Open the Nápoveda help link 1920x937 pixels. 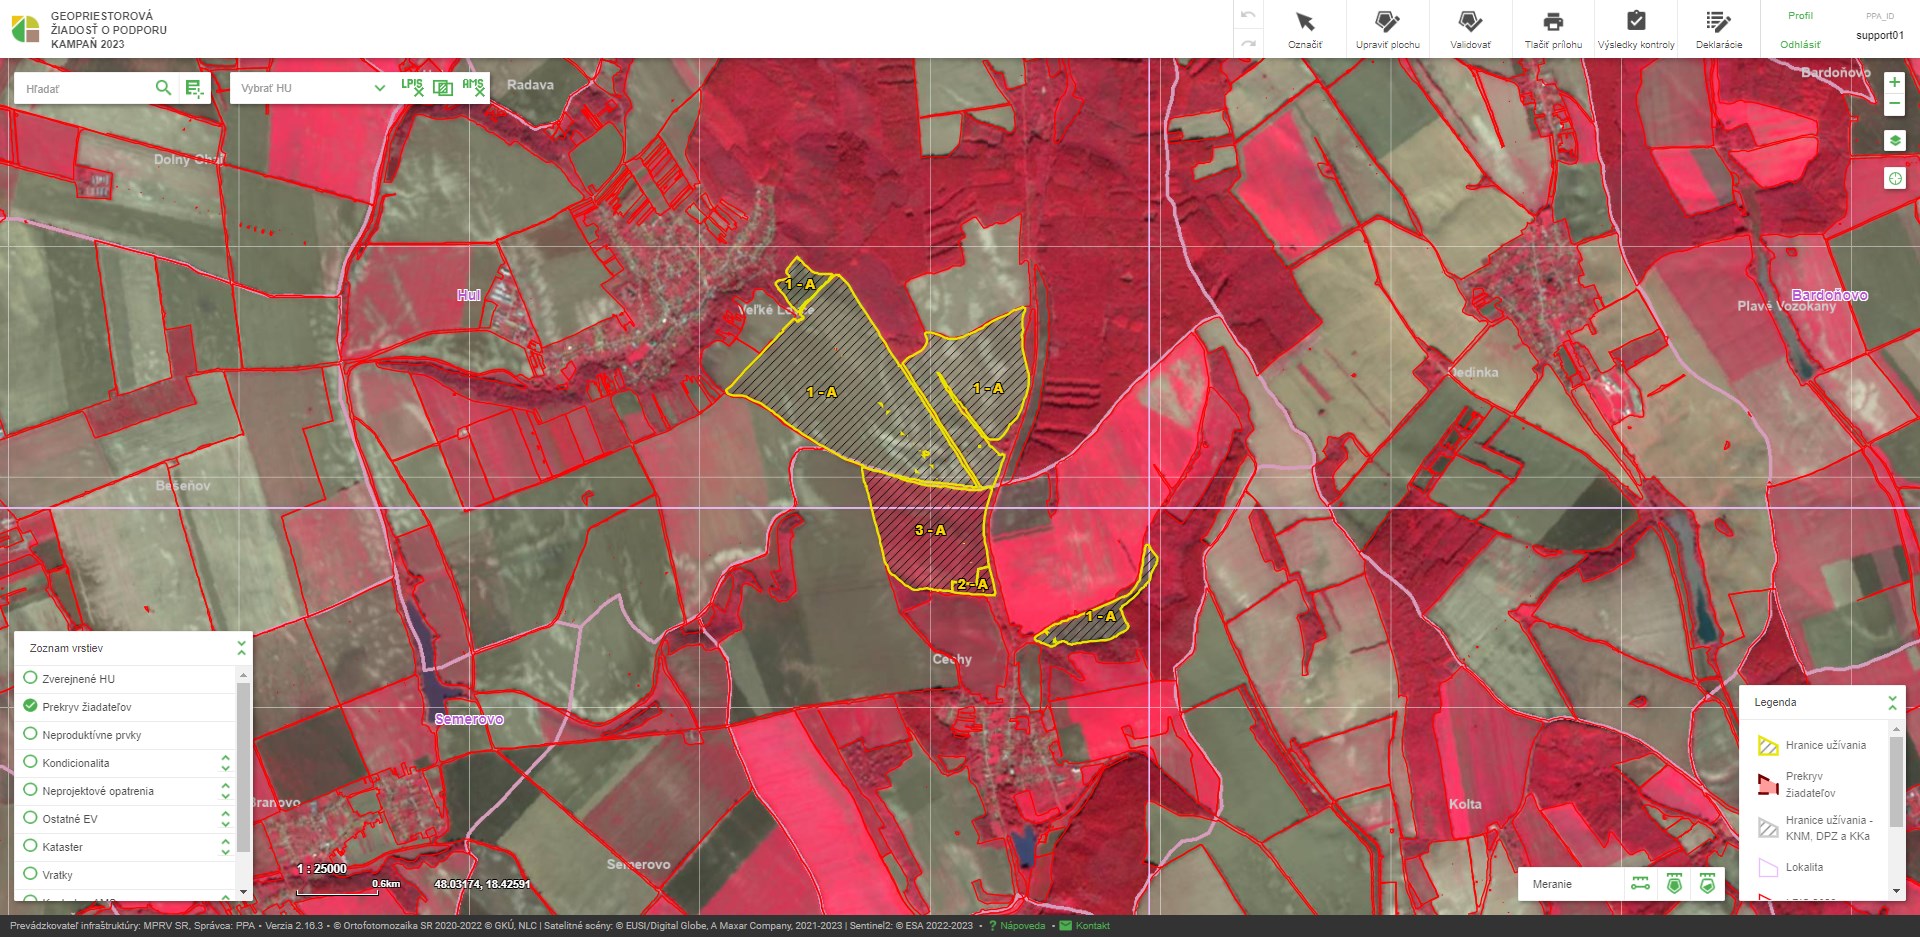tap(1022, 926)
